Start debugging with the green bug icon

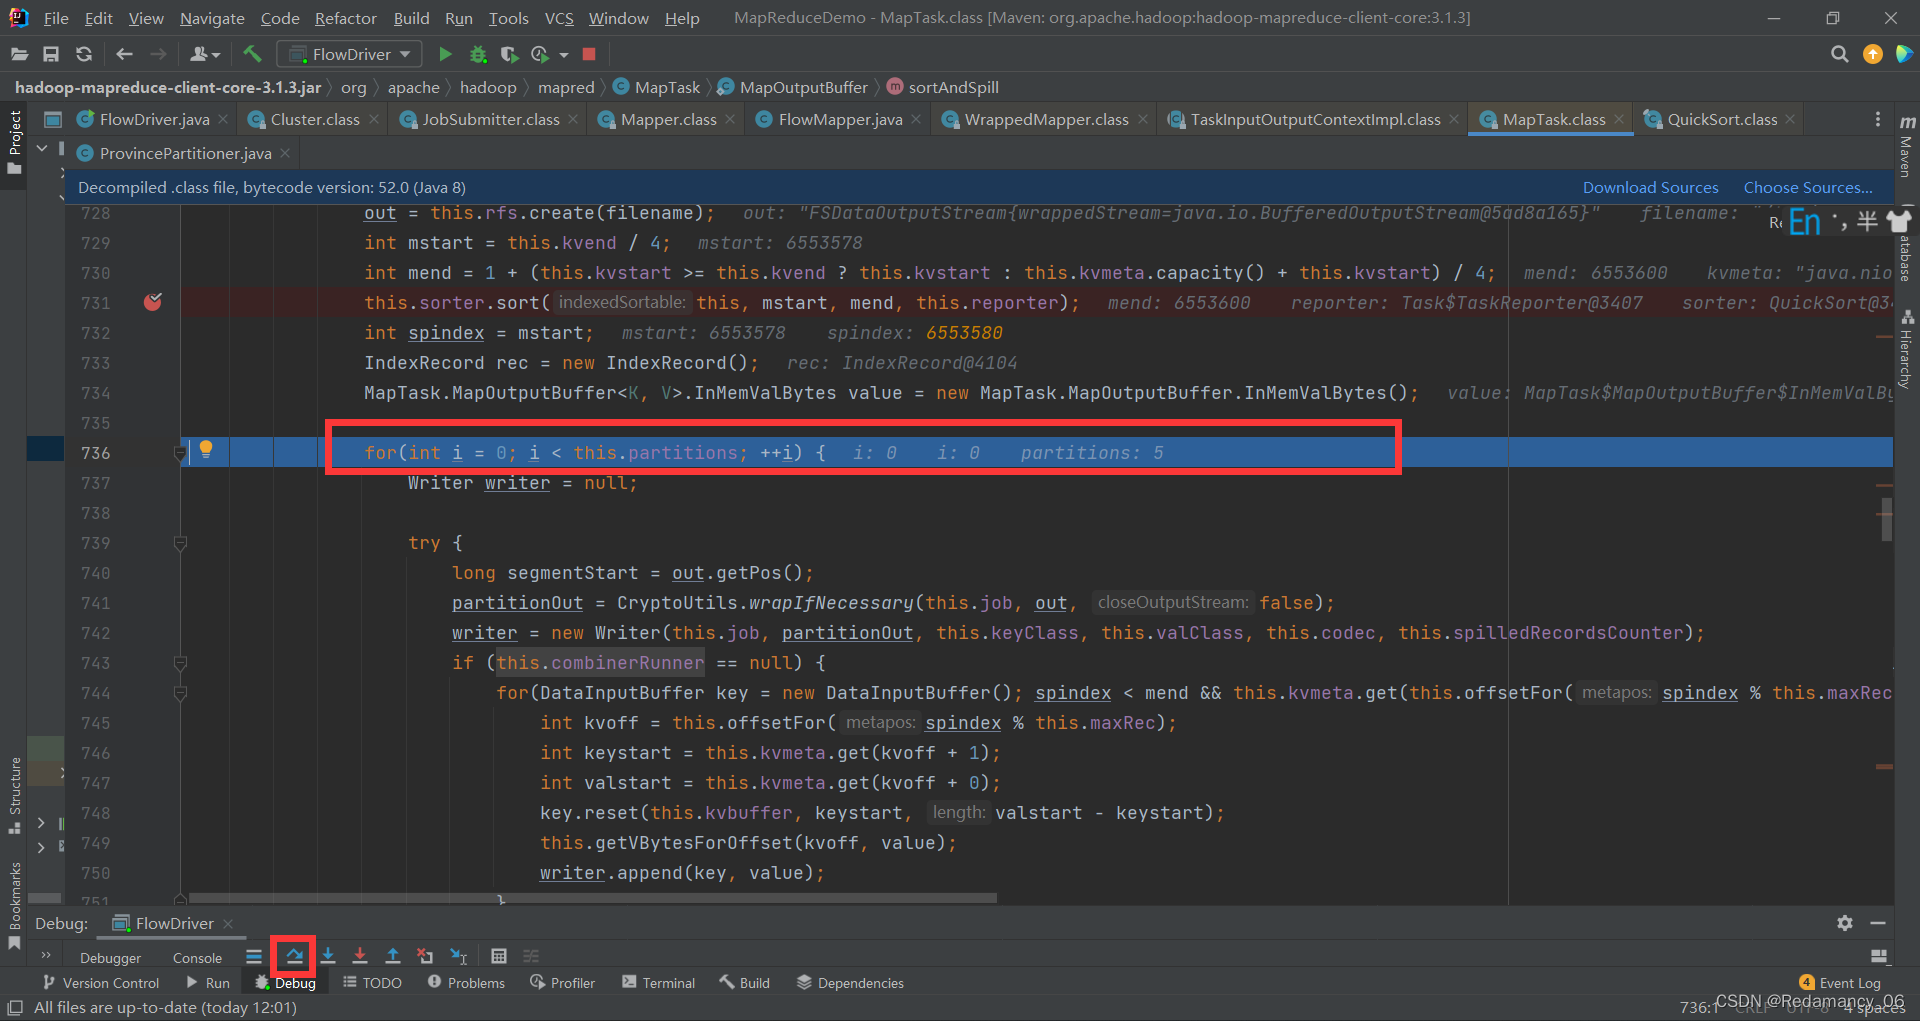478,54
